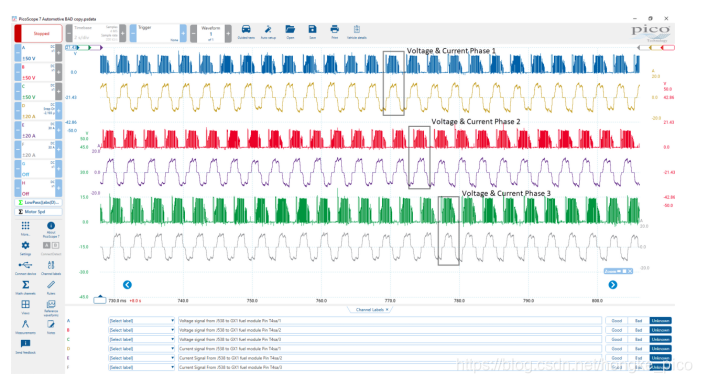The width and height of the screenshot is (702, 383).
Task: Close the Zoom overview box
Action: coord(629,271)
